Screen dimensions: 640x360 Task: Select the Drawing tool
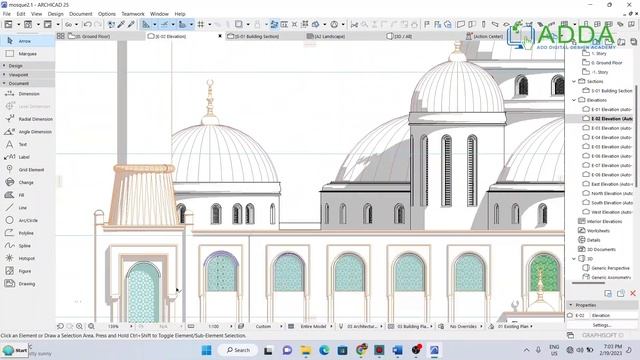pyautogui.click(x=27, y=283)
